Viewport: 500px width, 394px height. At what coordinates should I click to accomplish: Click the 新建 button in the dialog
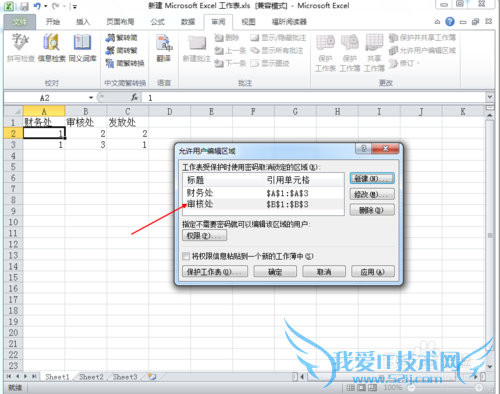point(372,178)
